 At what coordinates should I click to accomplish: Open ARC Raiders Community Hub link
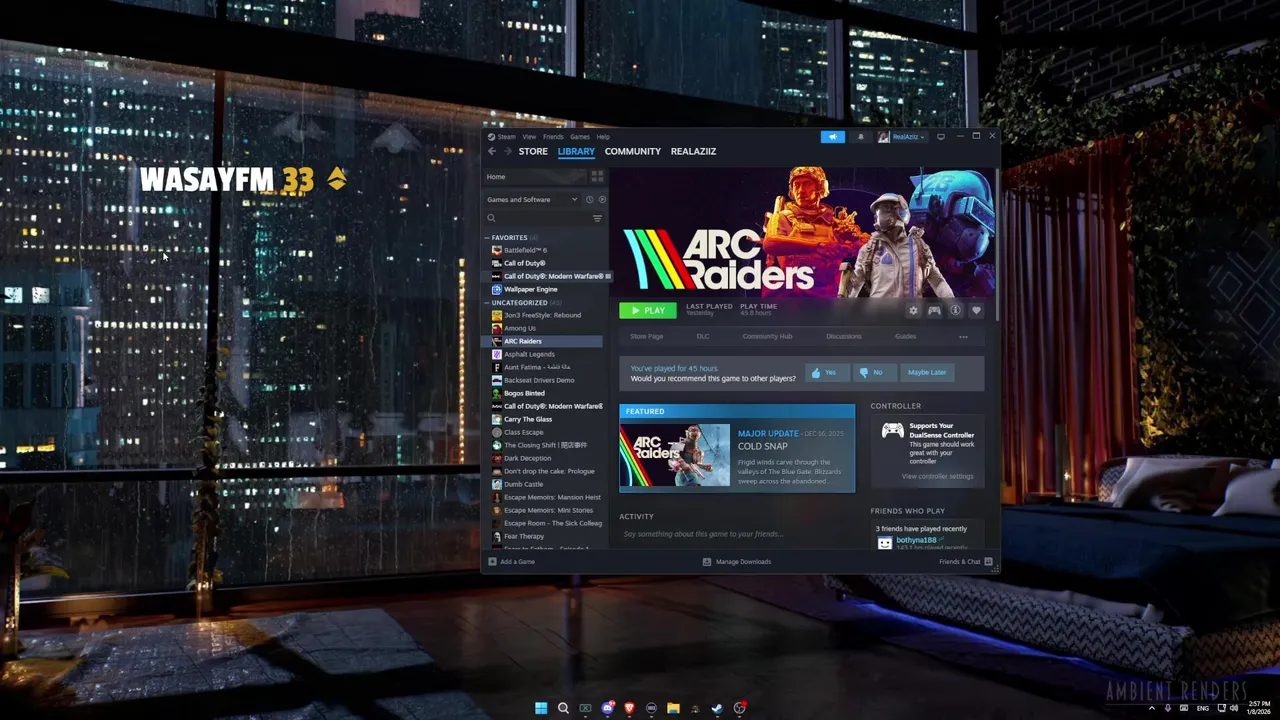[x=767, y=336]
